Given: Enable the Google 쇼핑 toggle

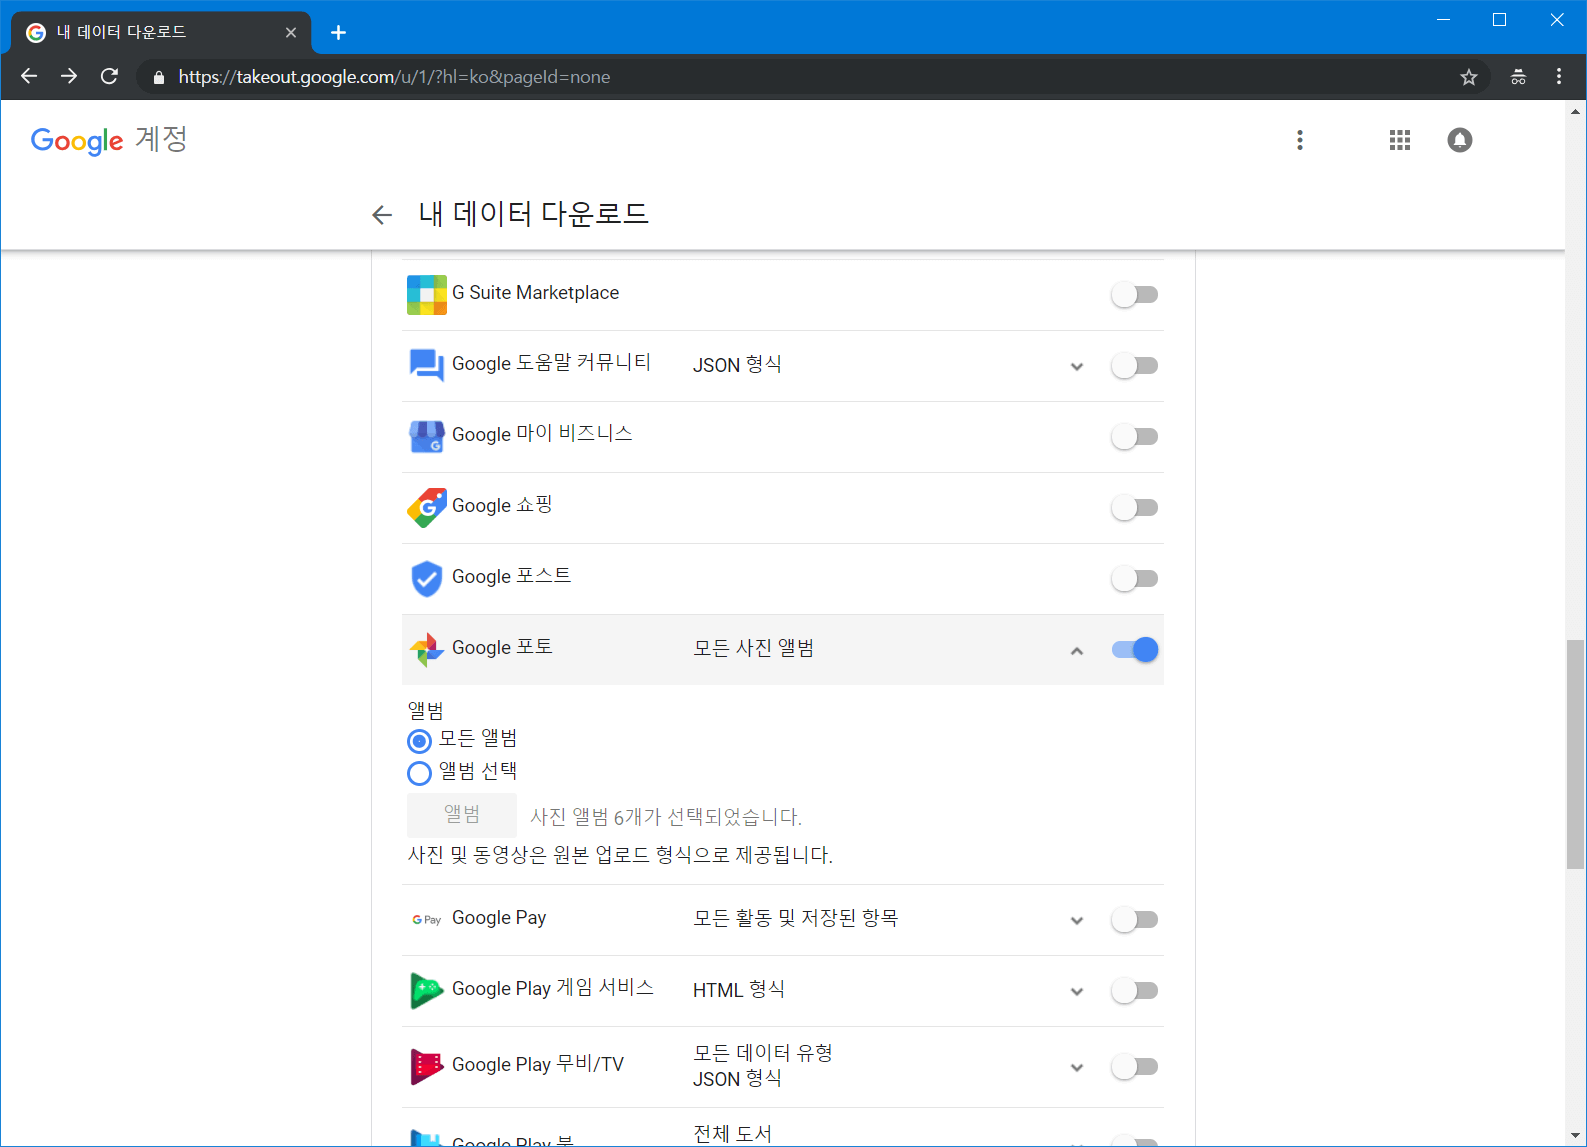Looking at the screenshot, I should point(1135,508).
